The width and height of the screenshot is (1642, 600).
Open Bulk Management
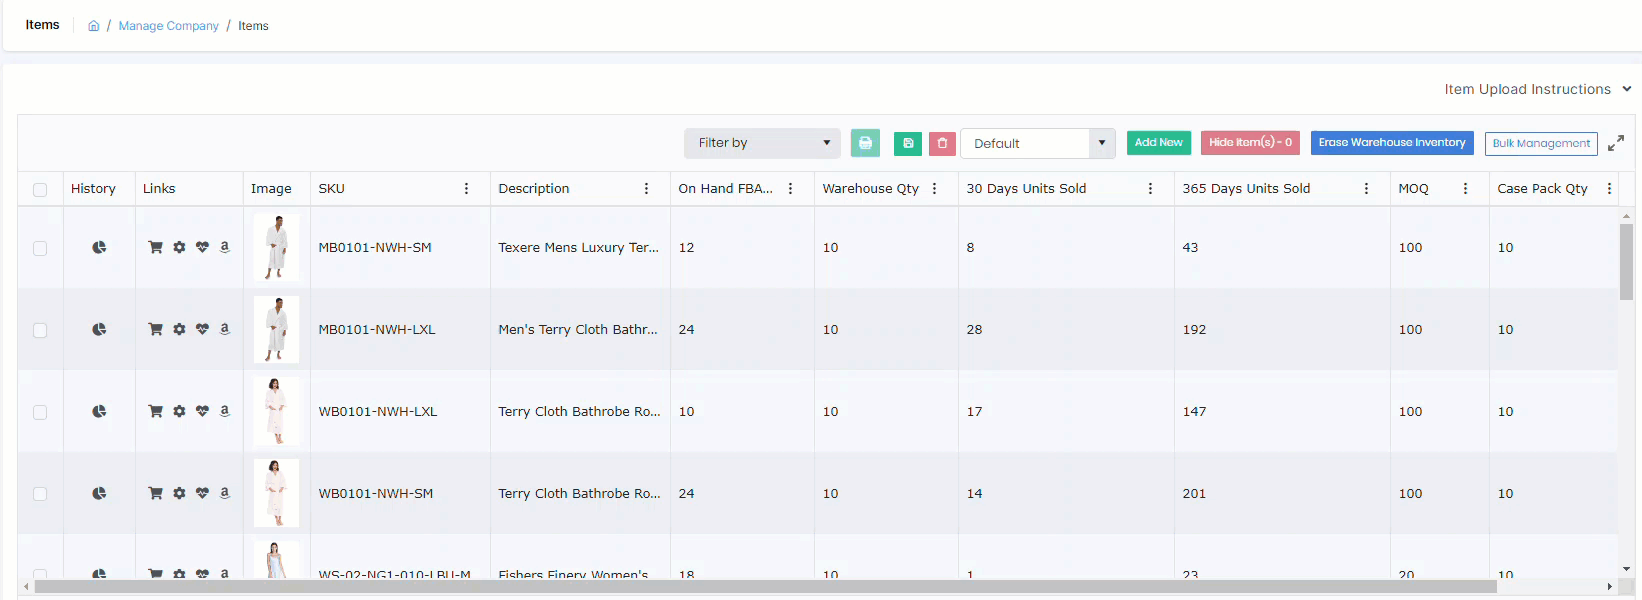click(x=1541, y=144)
